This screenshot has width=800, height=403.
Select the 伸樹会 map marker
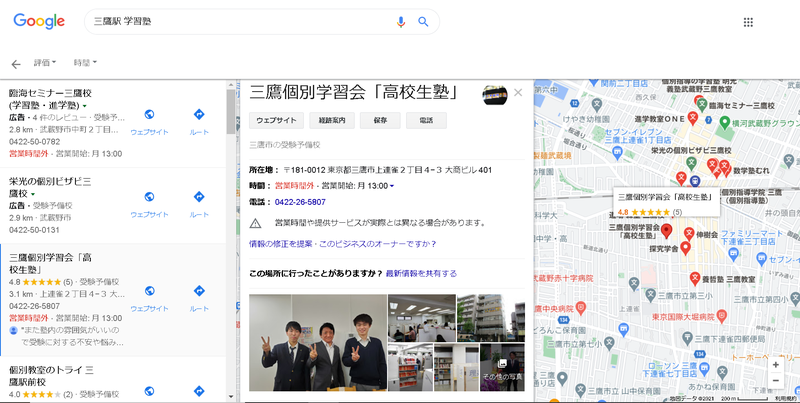pyautogui.click(x=689, y=234)
